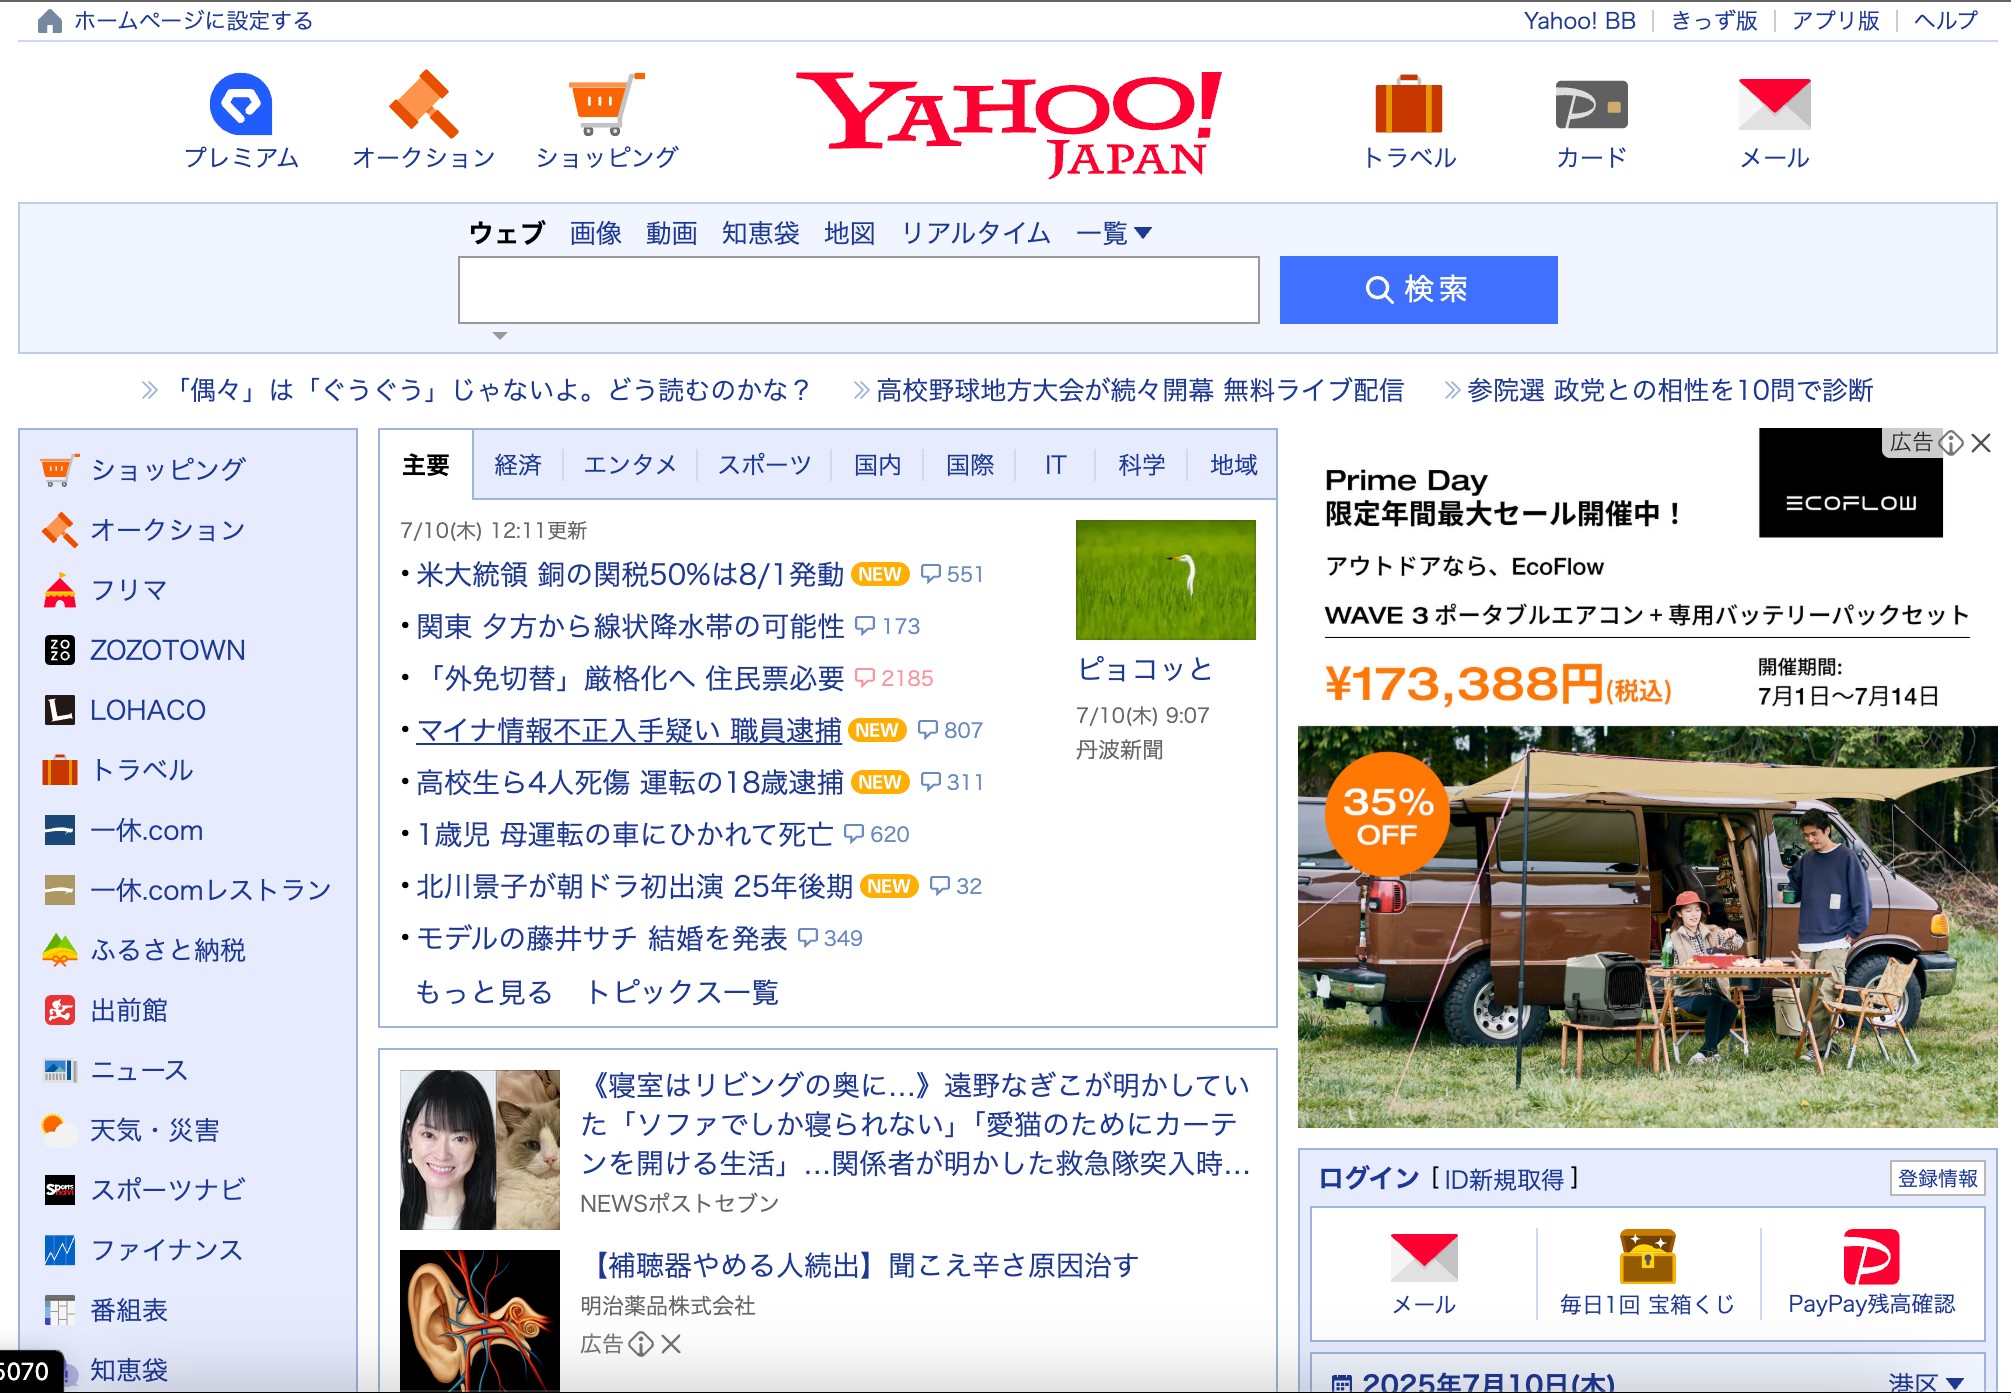Click the Finance chart icon
This screenshot has width=2011, height=1393.
click(60, 1250)
